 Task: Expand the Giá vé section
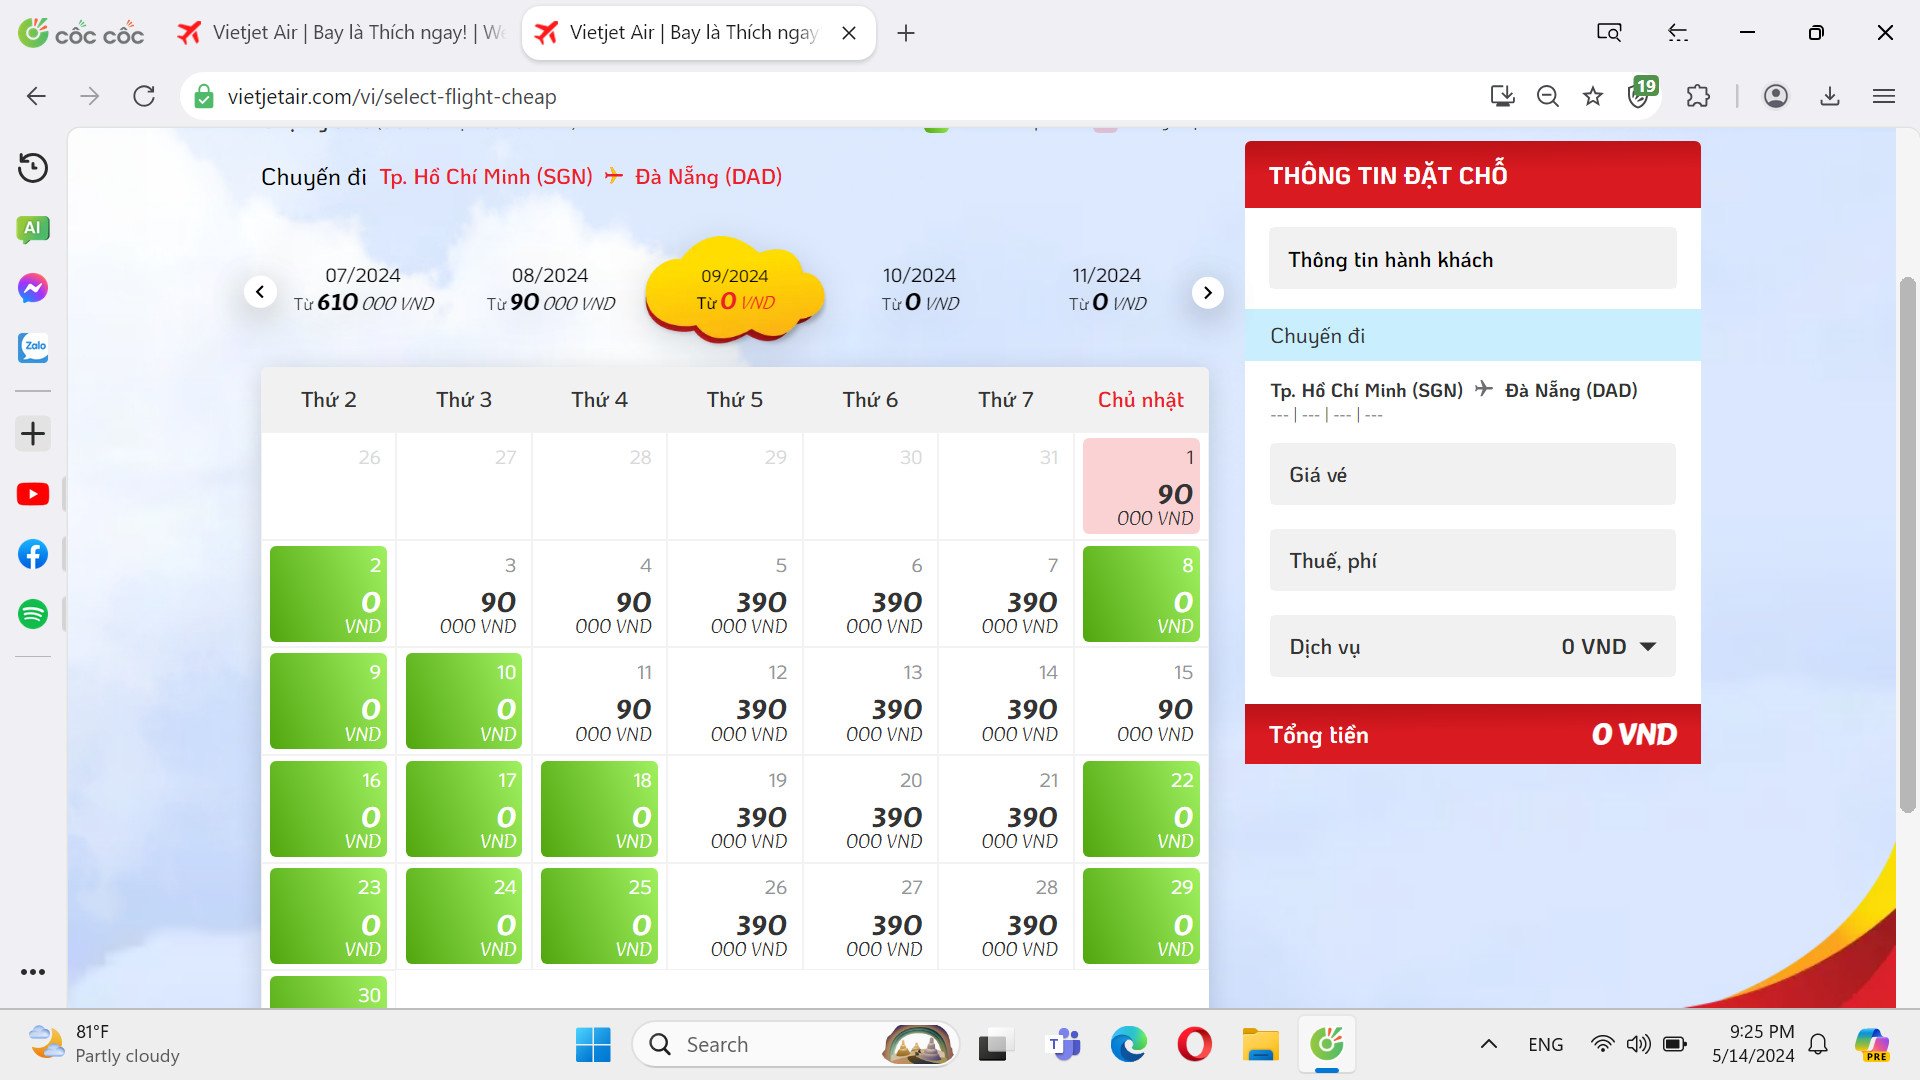[1472, 474]
